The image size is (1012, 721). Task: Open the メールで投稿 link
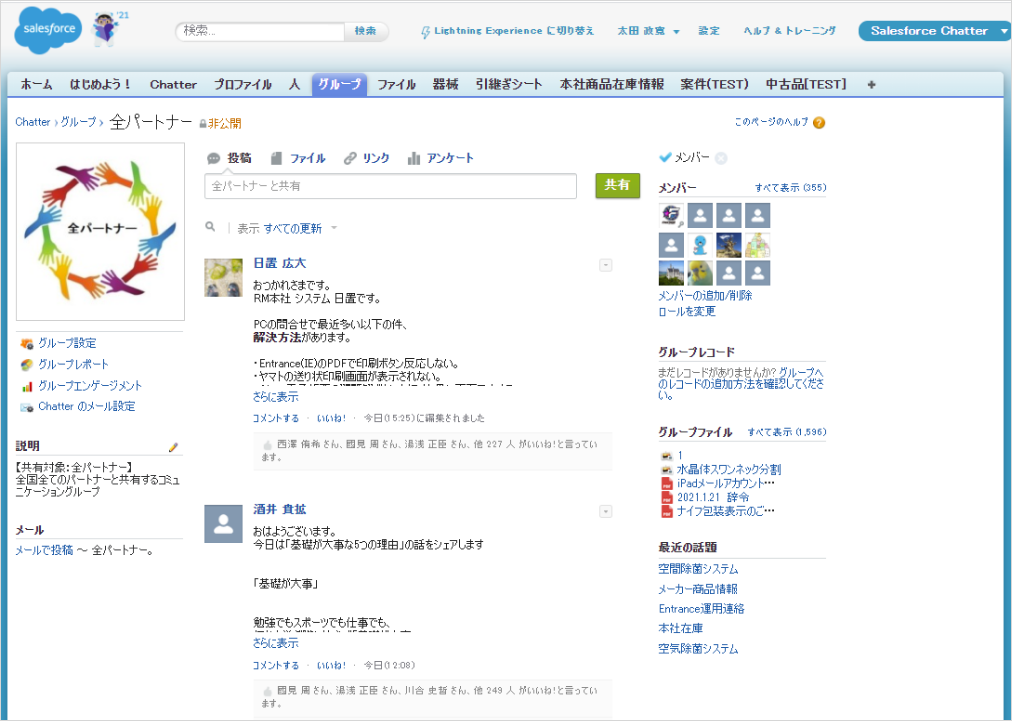point(44,551)
